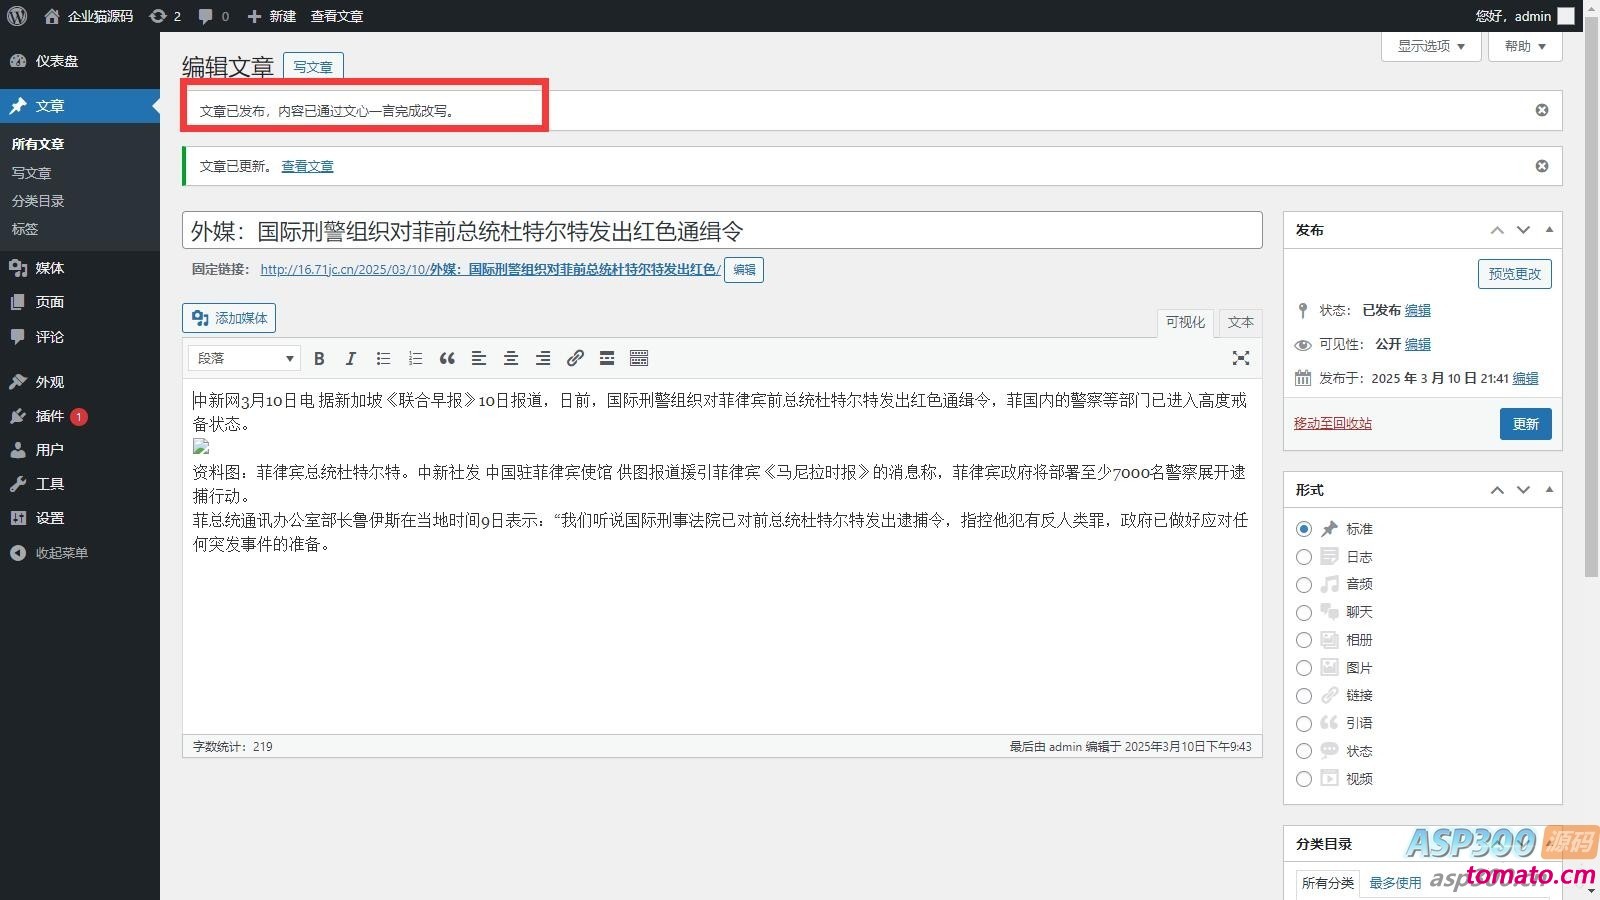Open the 显示选项 dropdown
This screenshot has width=1600, height=900.
point(1431,46)
